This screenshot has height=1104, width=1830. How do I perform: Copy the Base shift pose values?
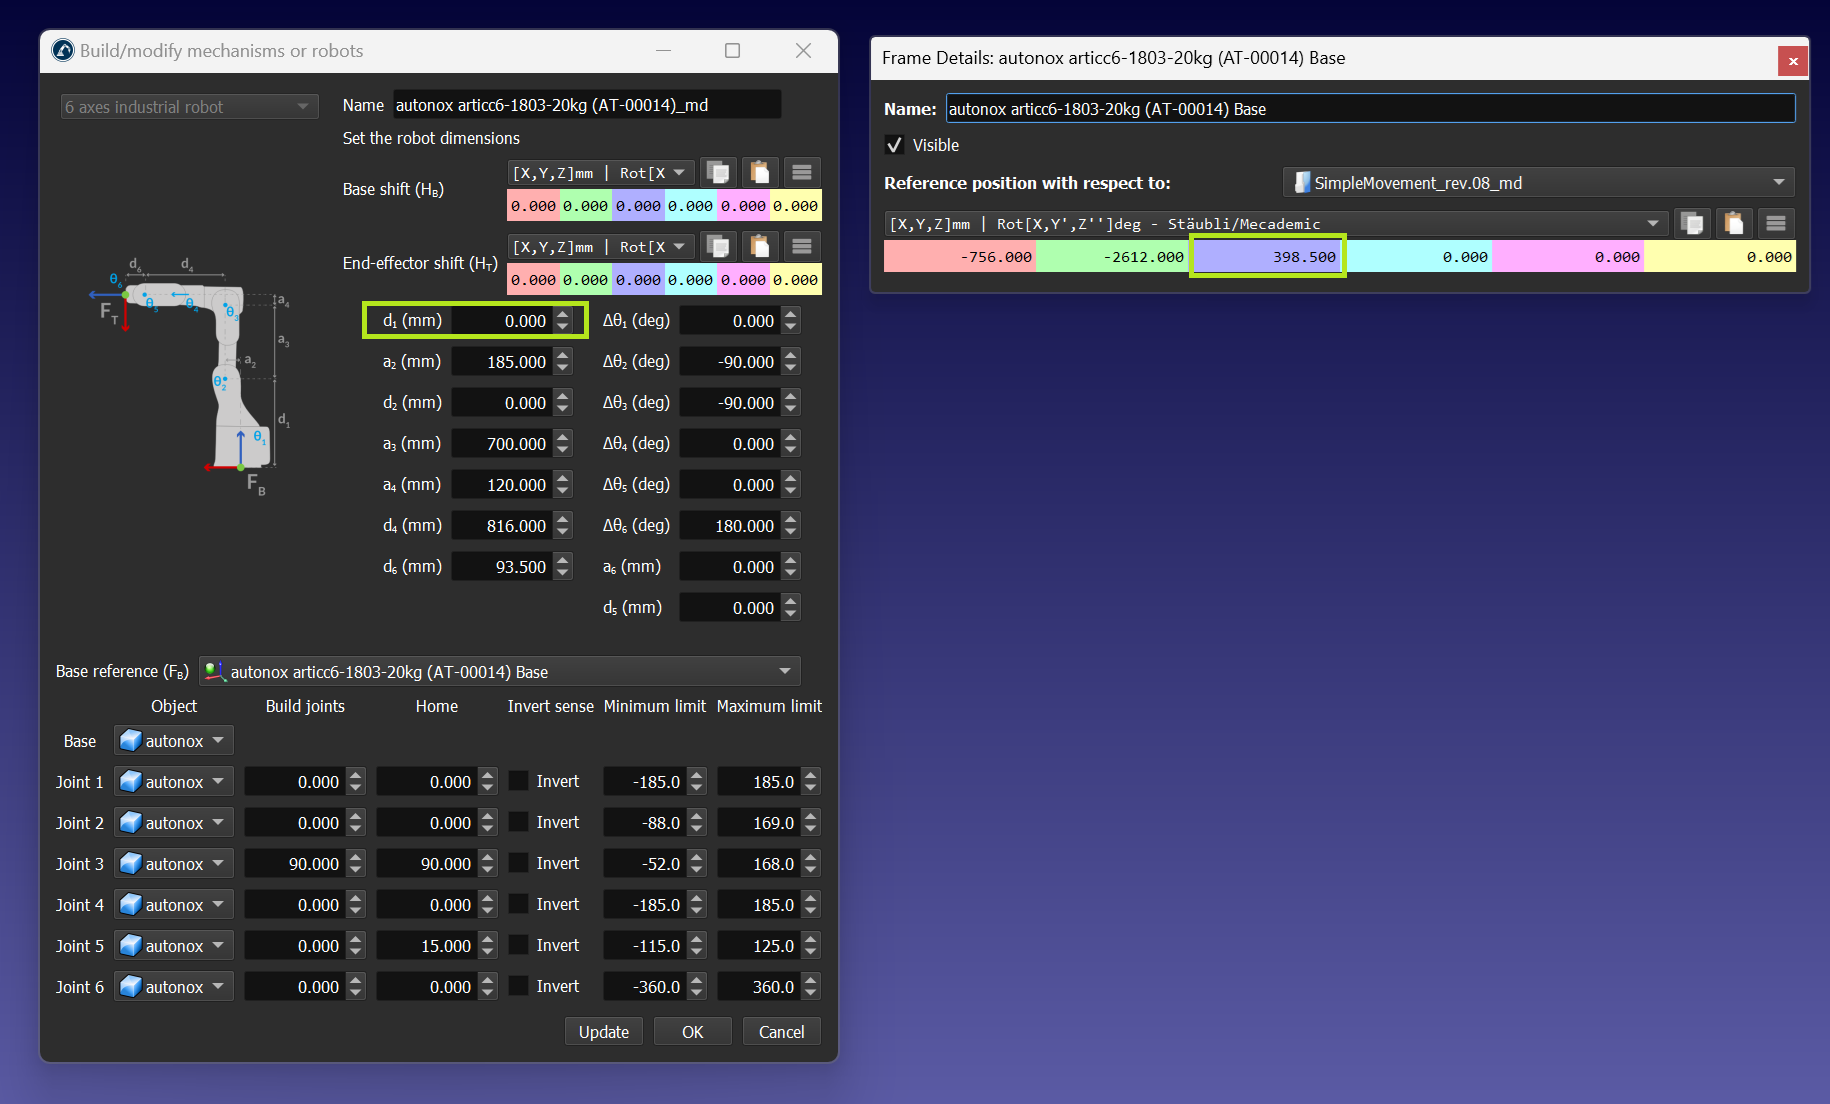pyautogui.click(x=718, y=172)
